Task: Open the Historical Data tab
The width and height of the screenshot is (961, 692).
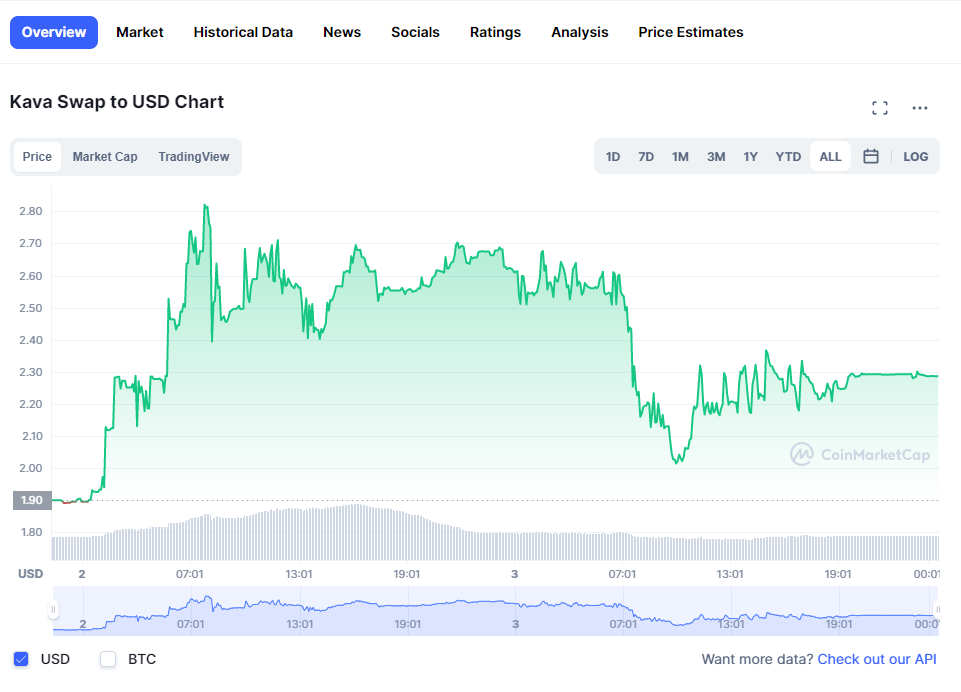Action: pos(243,32)
